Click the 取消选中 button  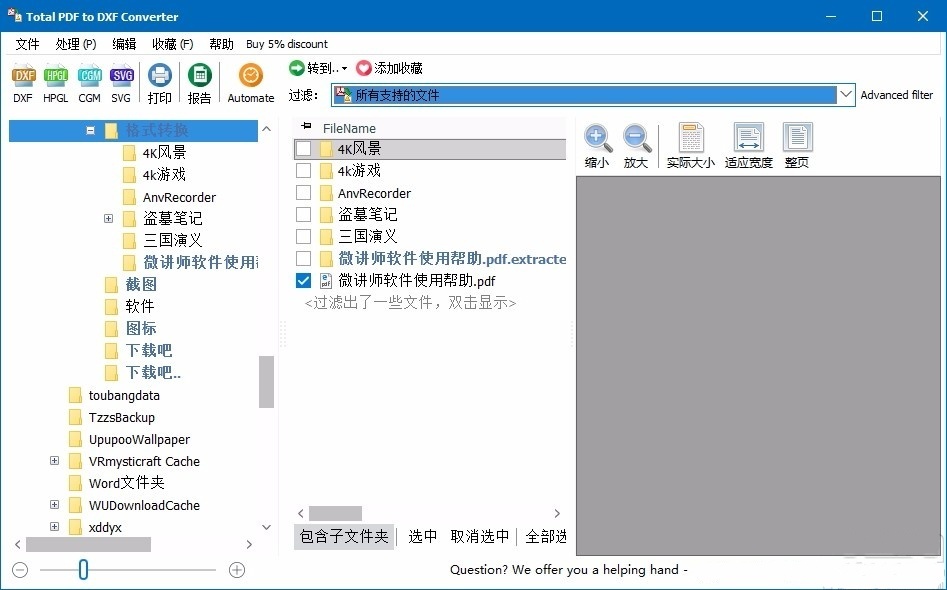click(x=480, y=536)
